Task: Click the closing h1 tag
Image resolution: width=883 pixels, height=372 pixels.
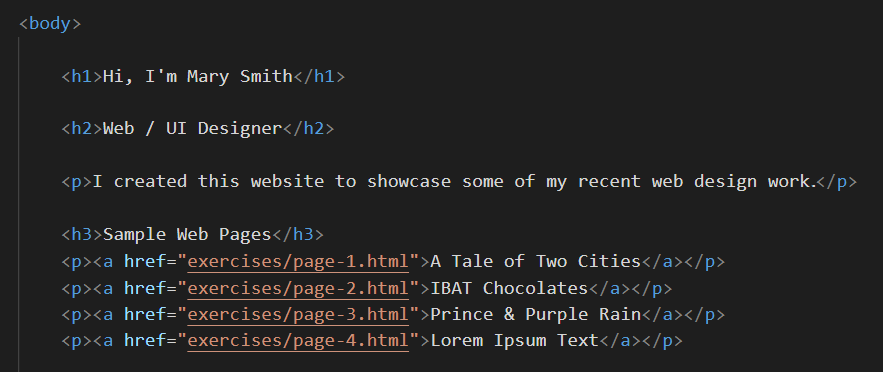Action: coord(319,76)
